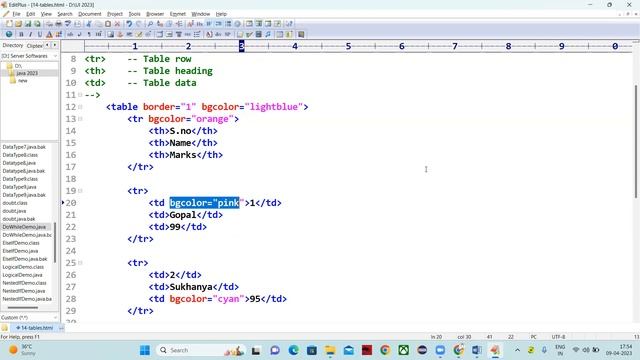The image size is (640, 360).
Task: Select file doubt.java in list
Action: click(x=14, y=211)
